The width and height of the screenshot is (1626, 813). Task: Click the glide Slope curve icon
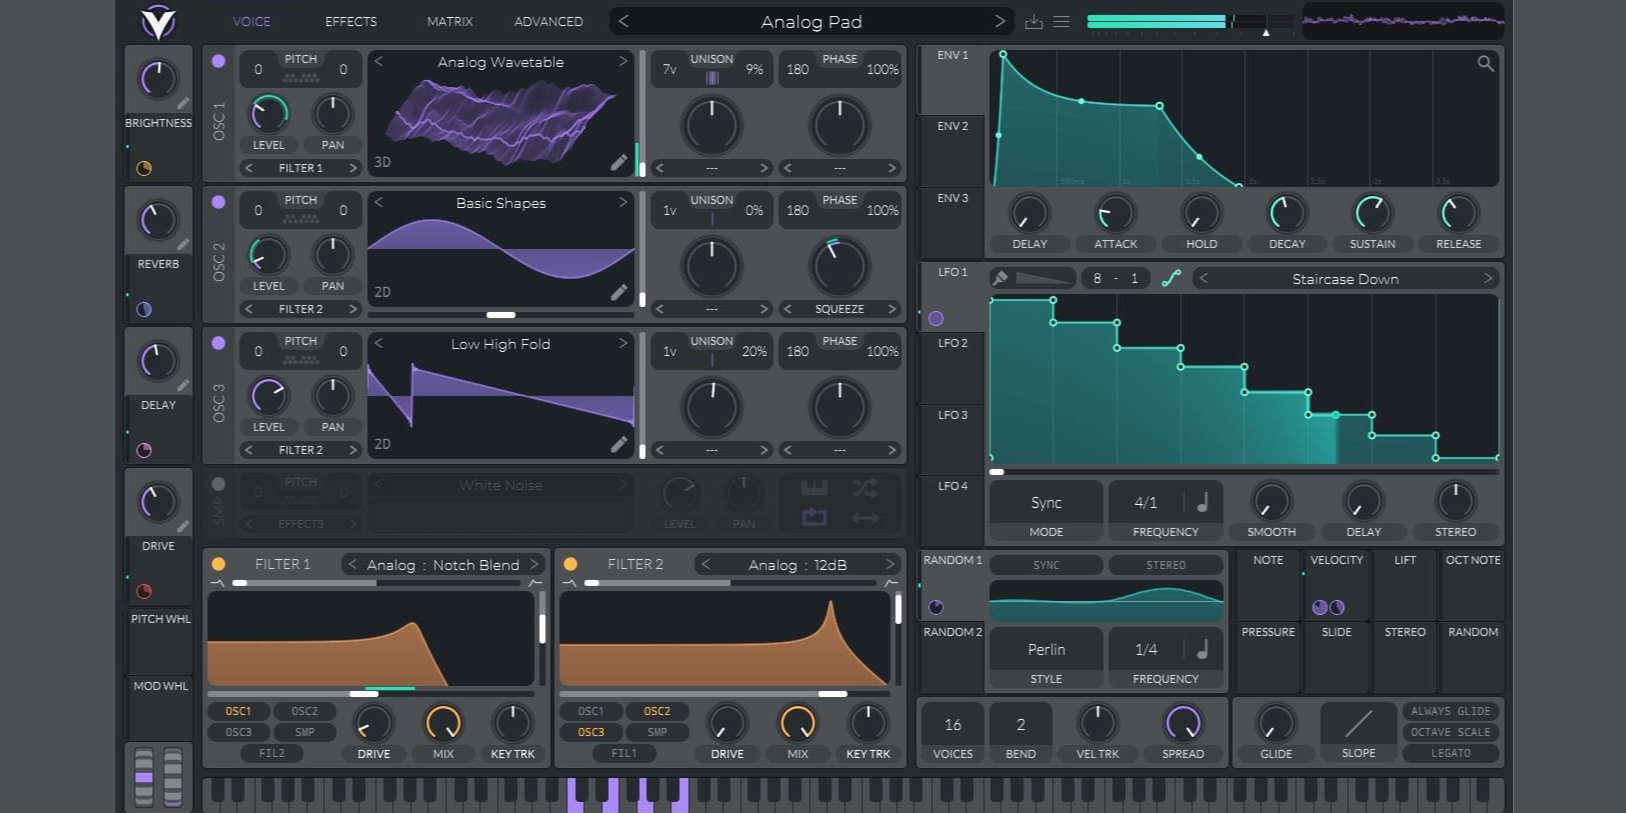1358,723
